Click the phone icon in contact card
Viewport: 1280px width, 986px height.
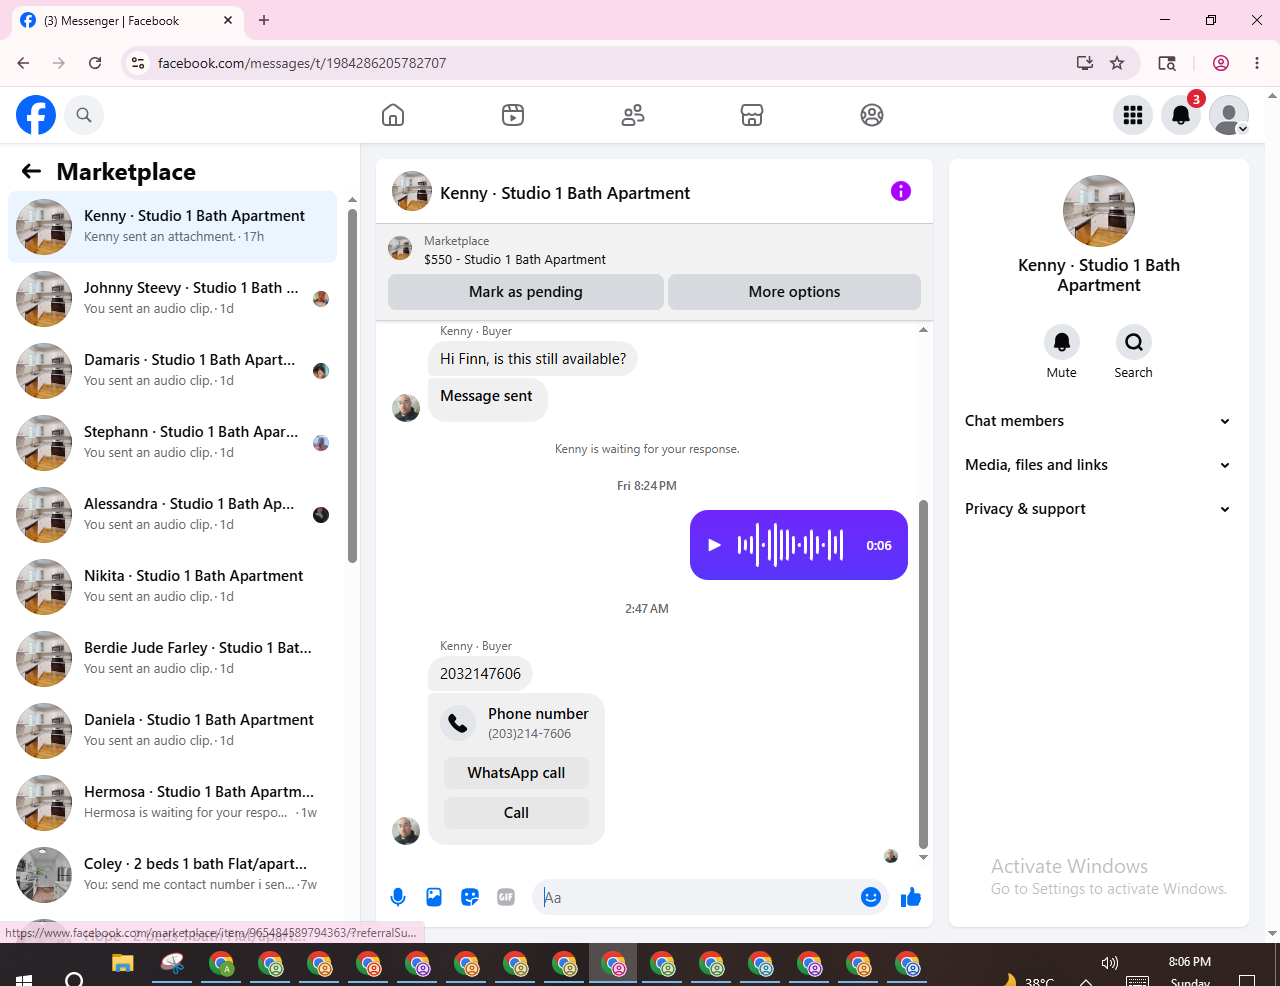(458, 723)
